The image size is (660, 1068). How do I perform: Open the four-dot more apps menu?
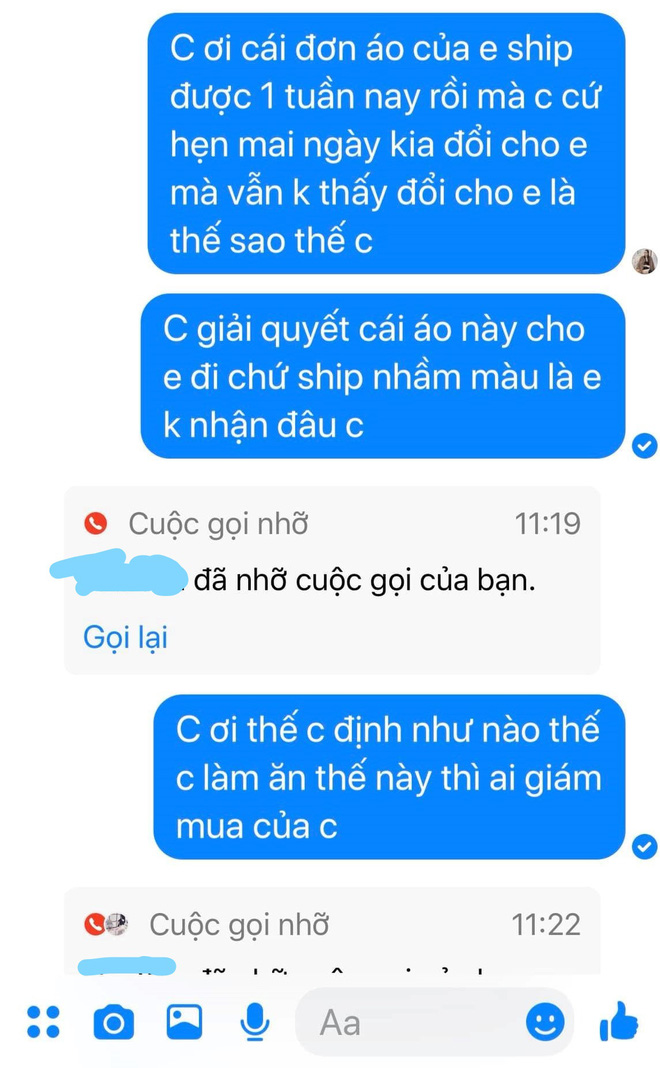pyautogui.click(x=44, y=1022)
